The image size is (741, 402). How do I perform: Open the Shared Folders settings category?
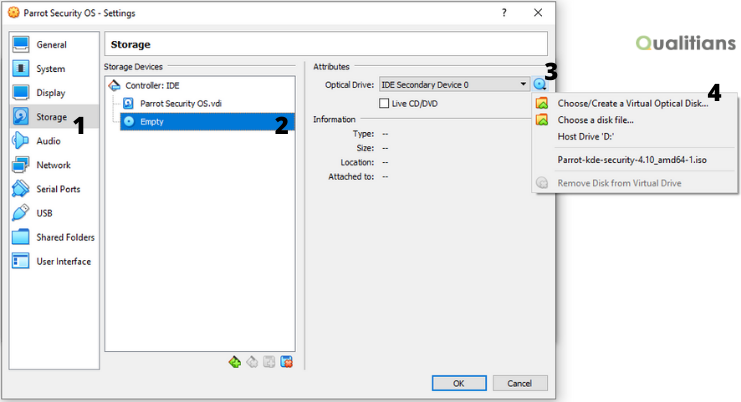pos(53,237)
